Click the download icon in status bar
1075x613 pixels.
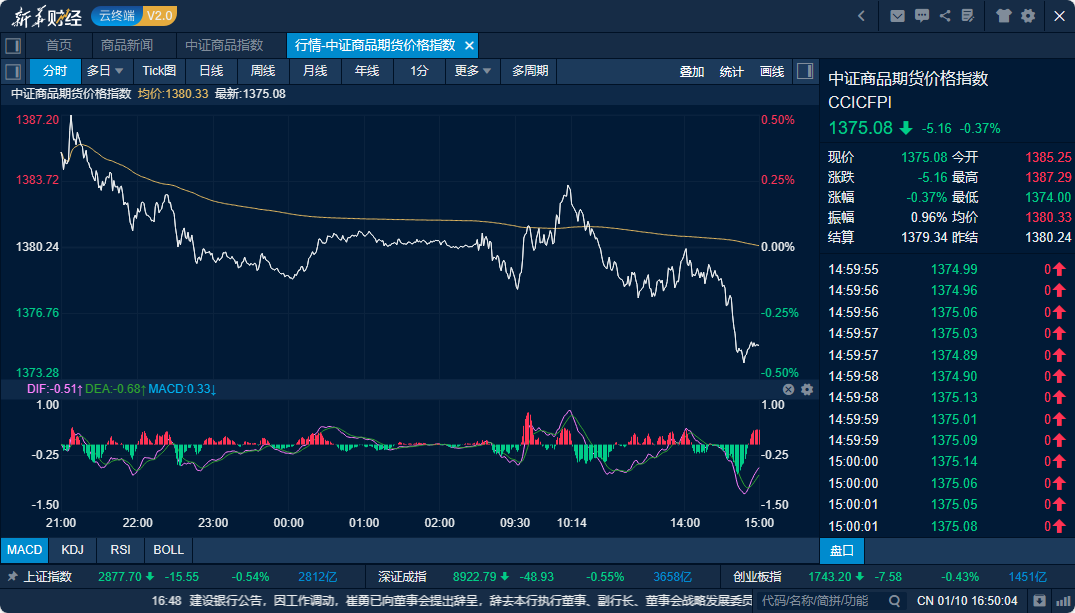pyautogui.click(x=1040, y=600)
